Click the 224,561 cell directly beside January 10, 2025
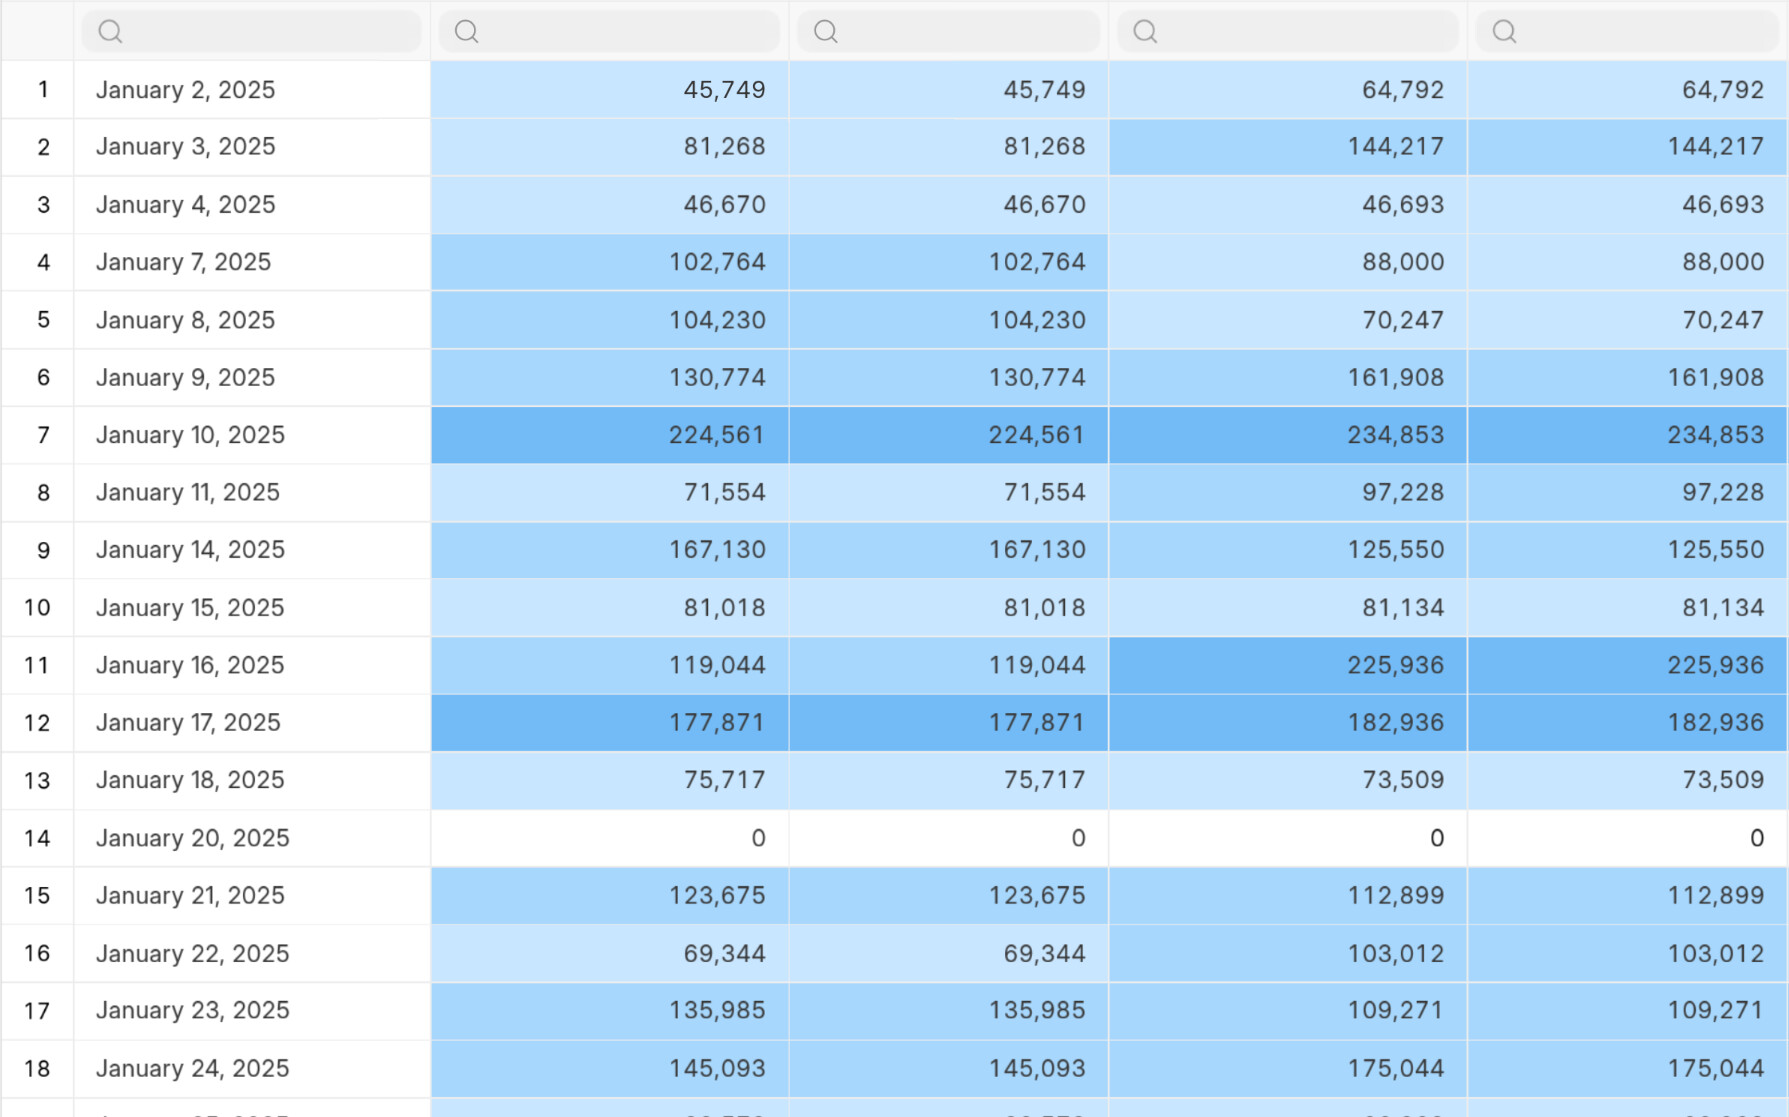 [610, 435]
